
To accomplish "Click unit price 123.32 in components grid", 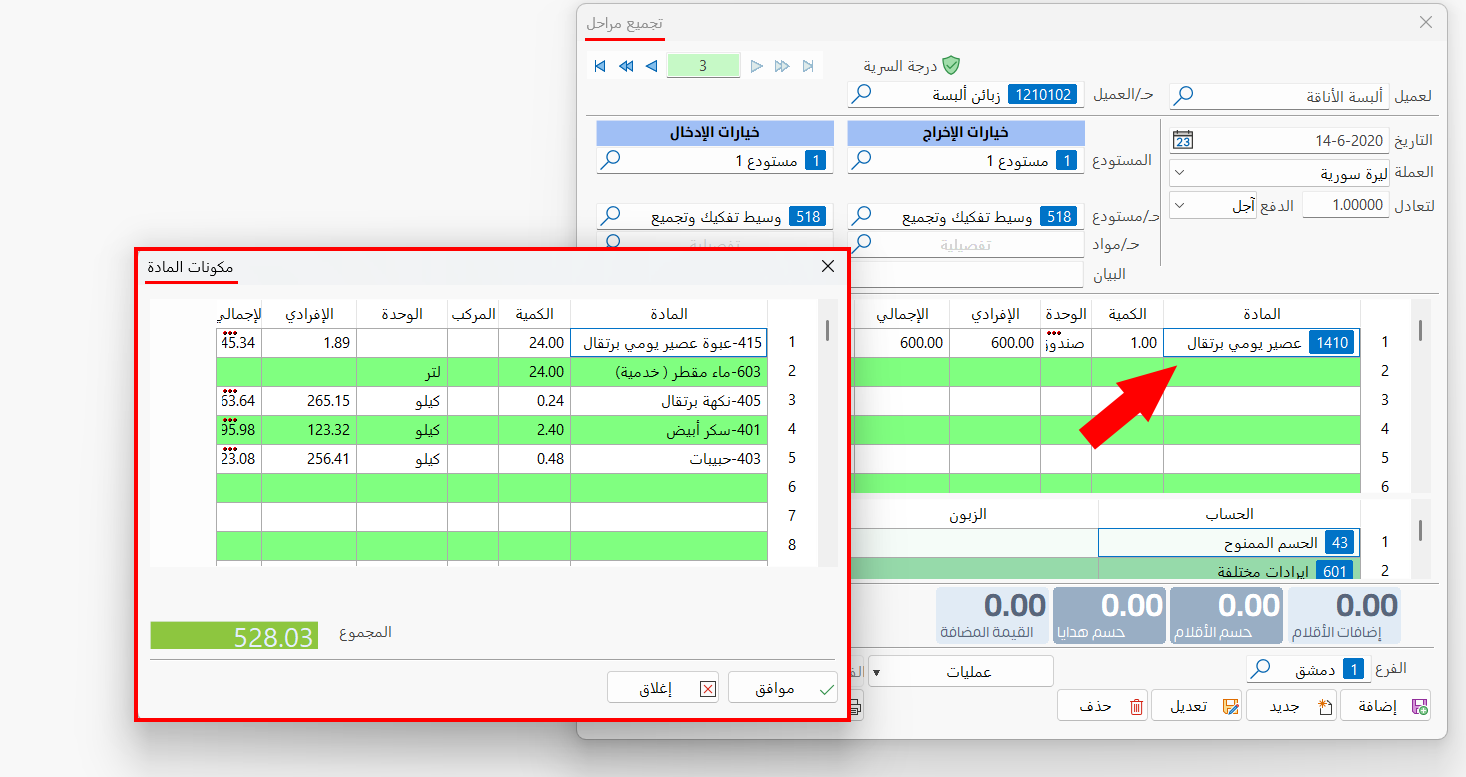I will coord(309,430).
